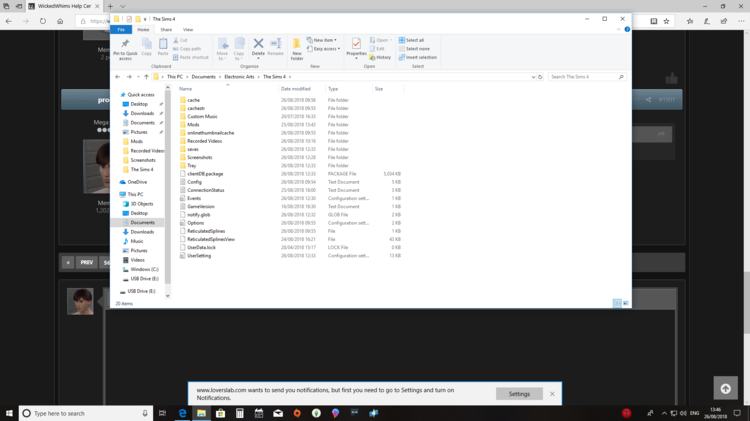750x421 pixels.
Task: Sort by Date modified column header
Action: pyautogui.click(x=302, y=89)
